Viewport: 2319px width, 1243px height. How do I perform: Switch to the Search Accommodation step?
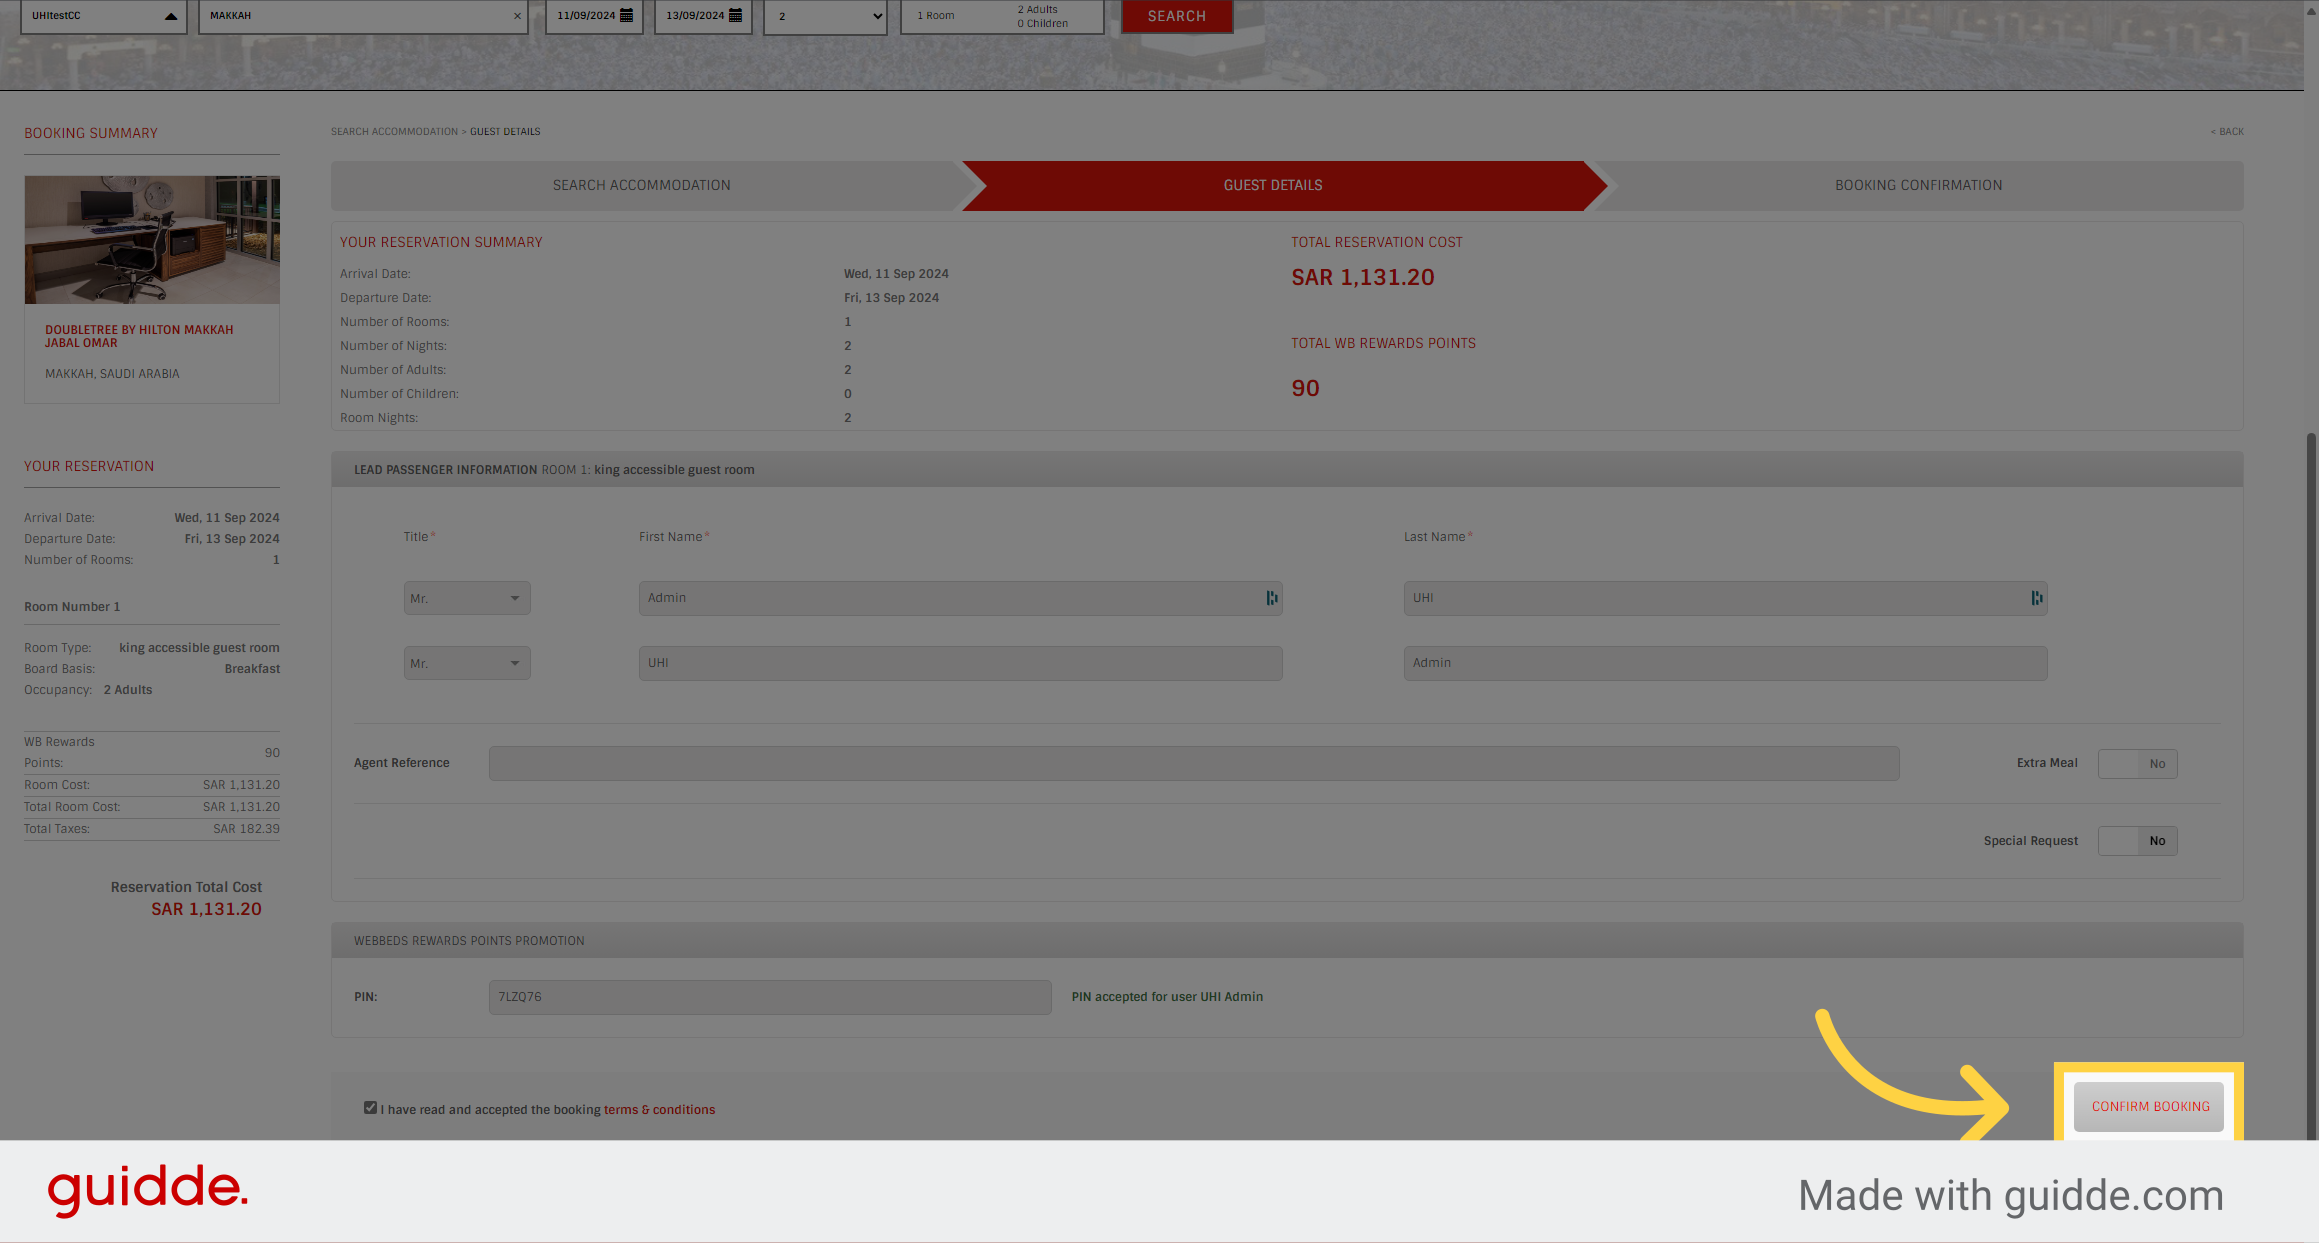click(641, 185)
